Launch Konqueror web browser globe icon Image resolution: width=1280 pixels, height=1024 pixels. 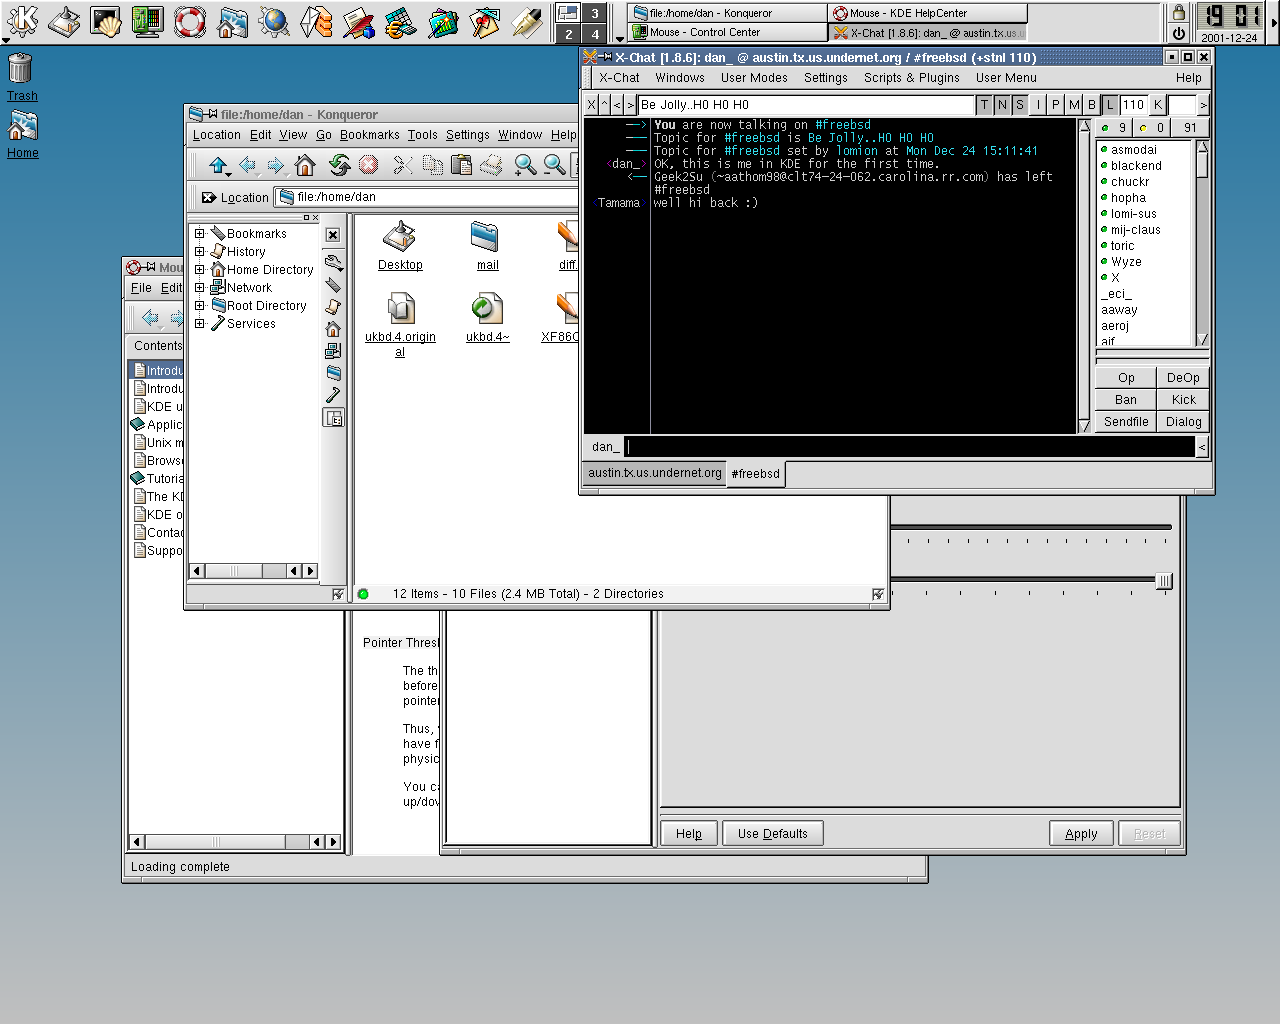click(x=274, y=21)
